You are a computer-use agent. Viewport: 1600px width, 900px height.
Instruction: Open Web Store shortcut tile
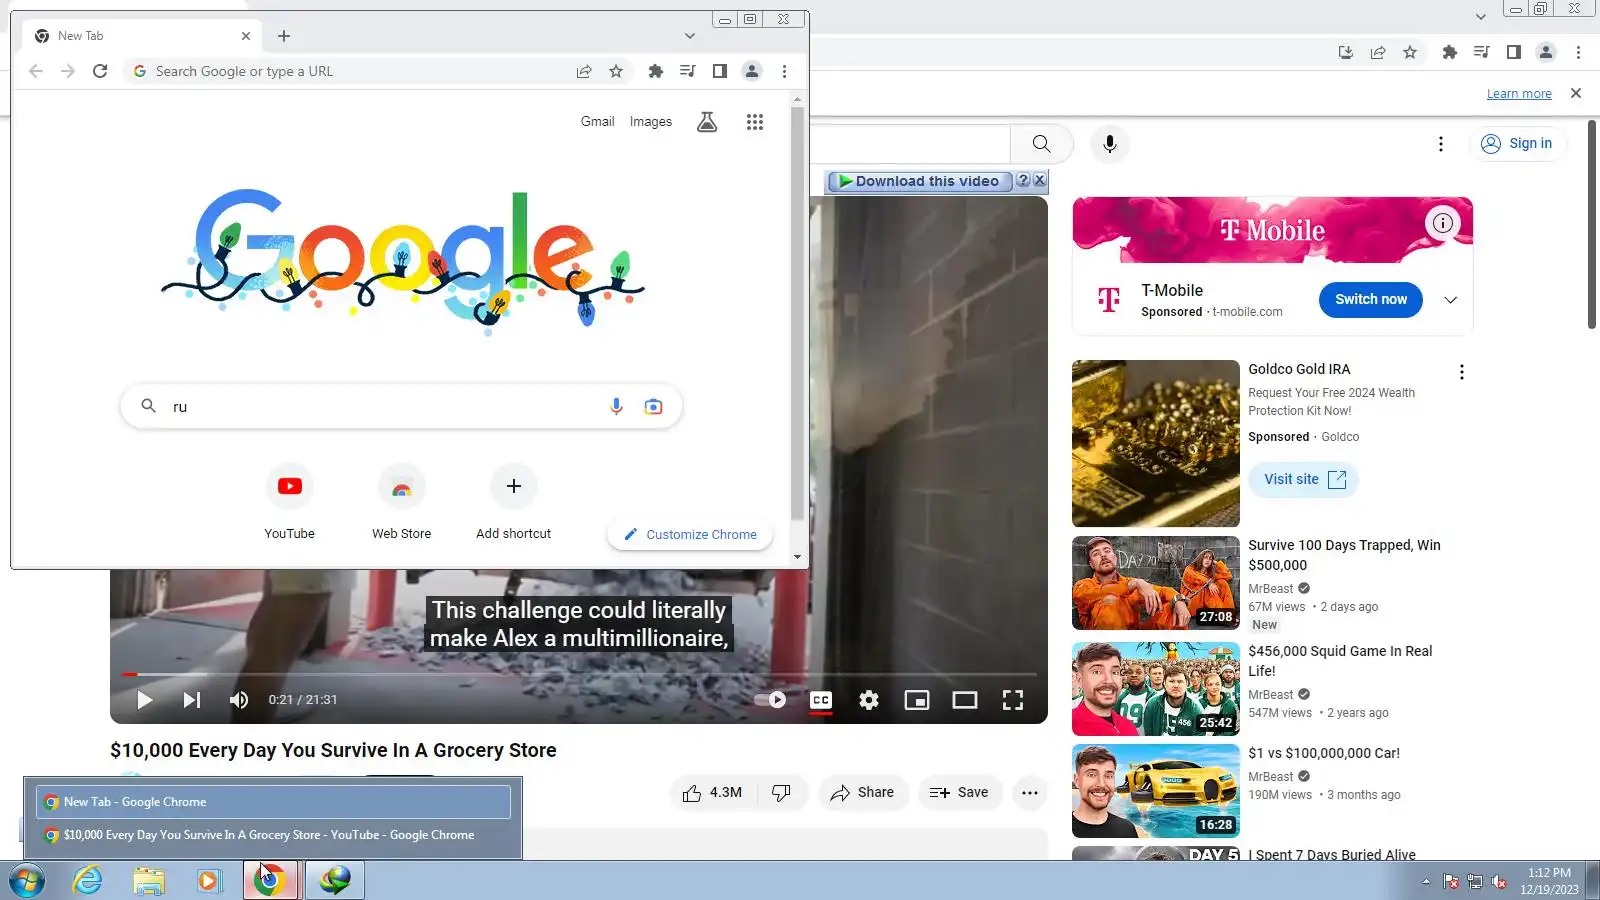[402, 502]
